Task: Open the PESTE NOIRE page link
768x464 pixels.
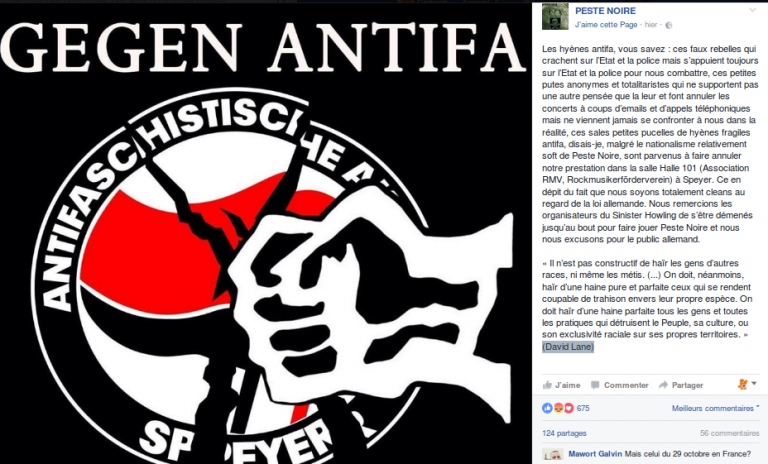Action: pyautogui.click(x=605, y=11)
